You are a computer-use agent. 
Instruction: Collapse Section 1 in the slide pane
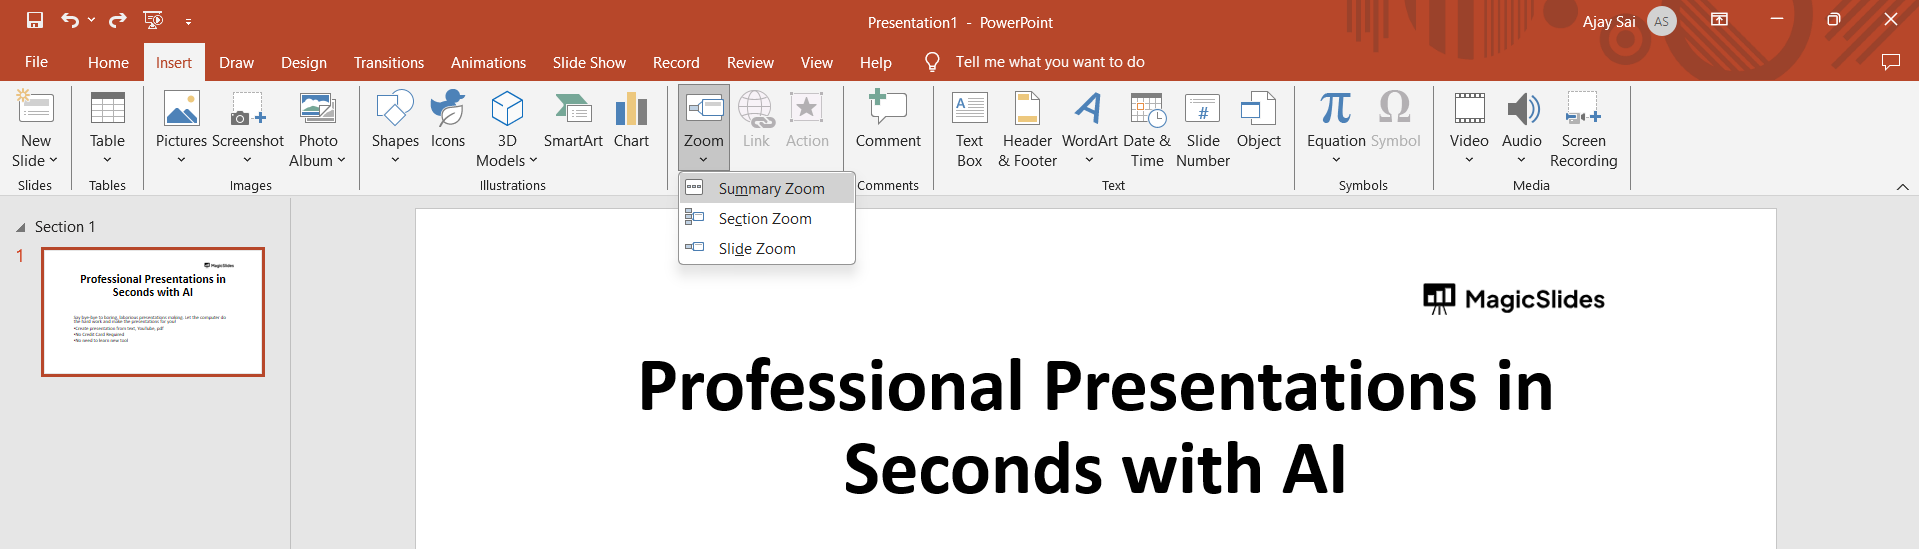pyautogui.click(x=20, y=227)
